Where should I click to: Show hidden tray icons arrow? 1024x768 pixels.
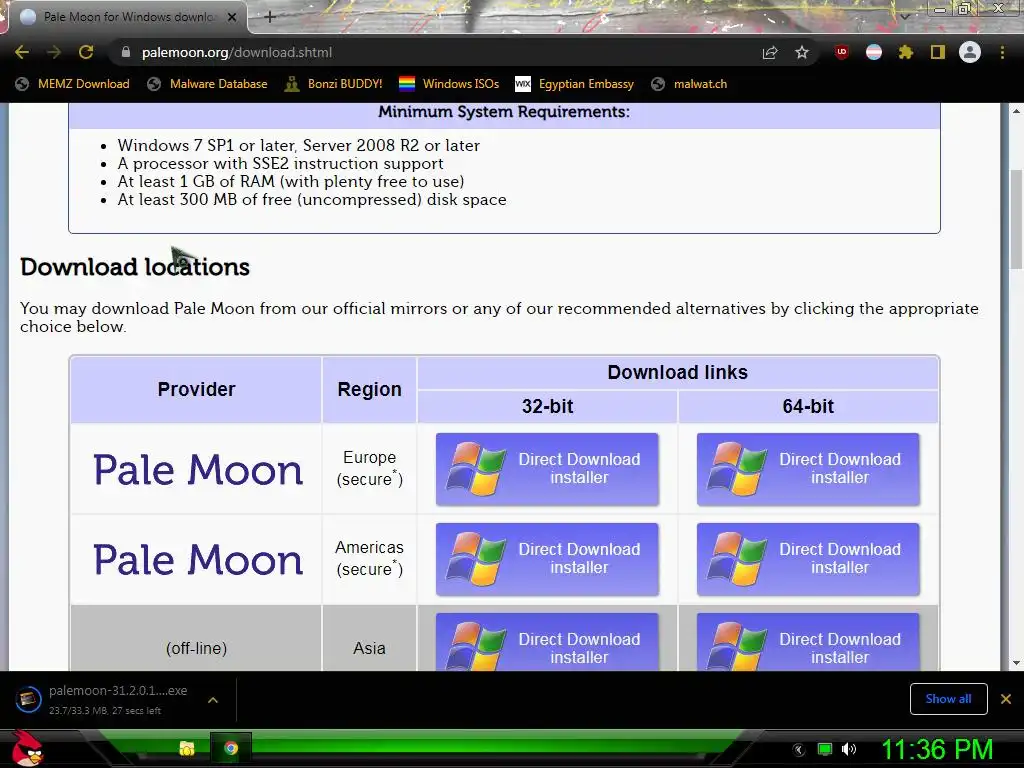click(x=799, y=749)
